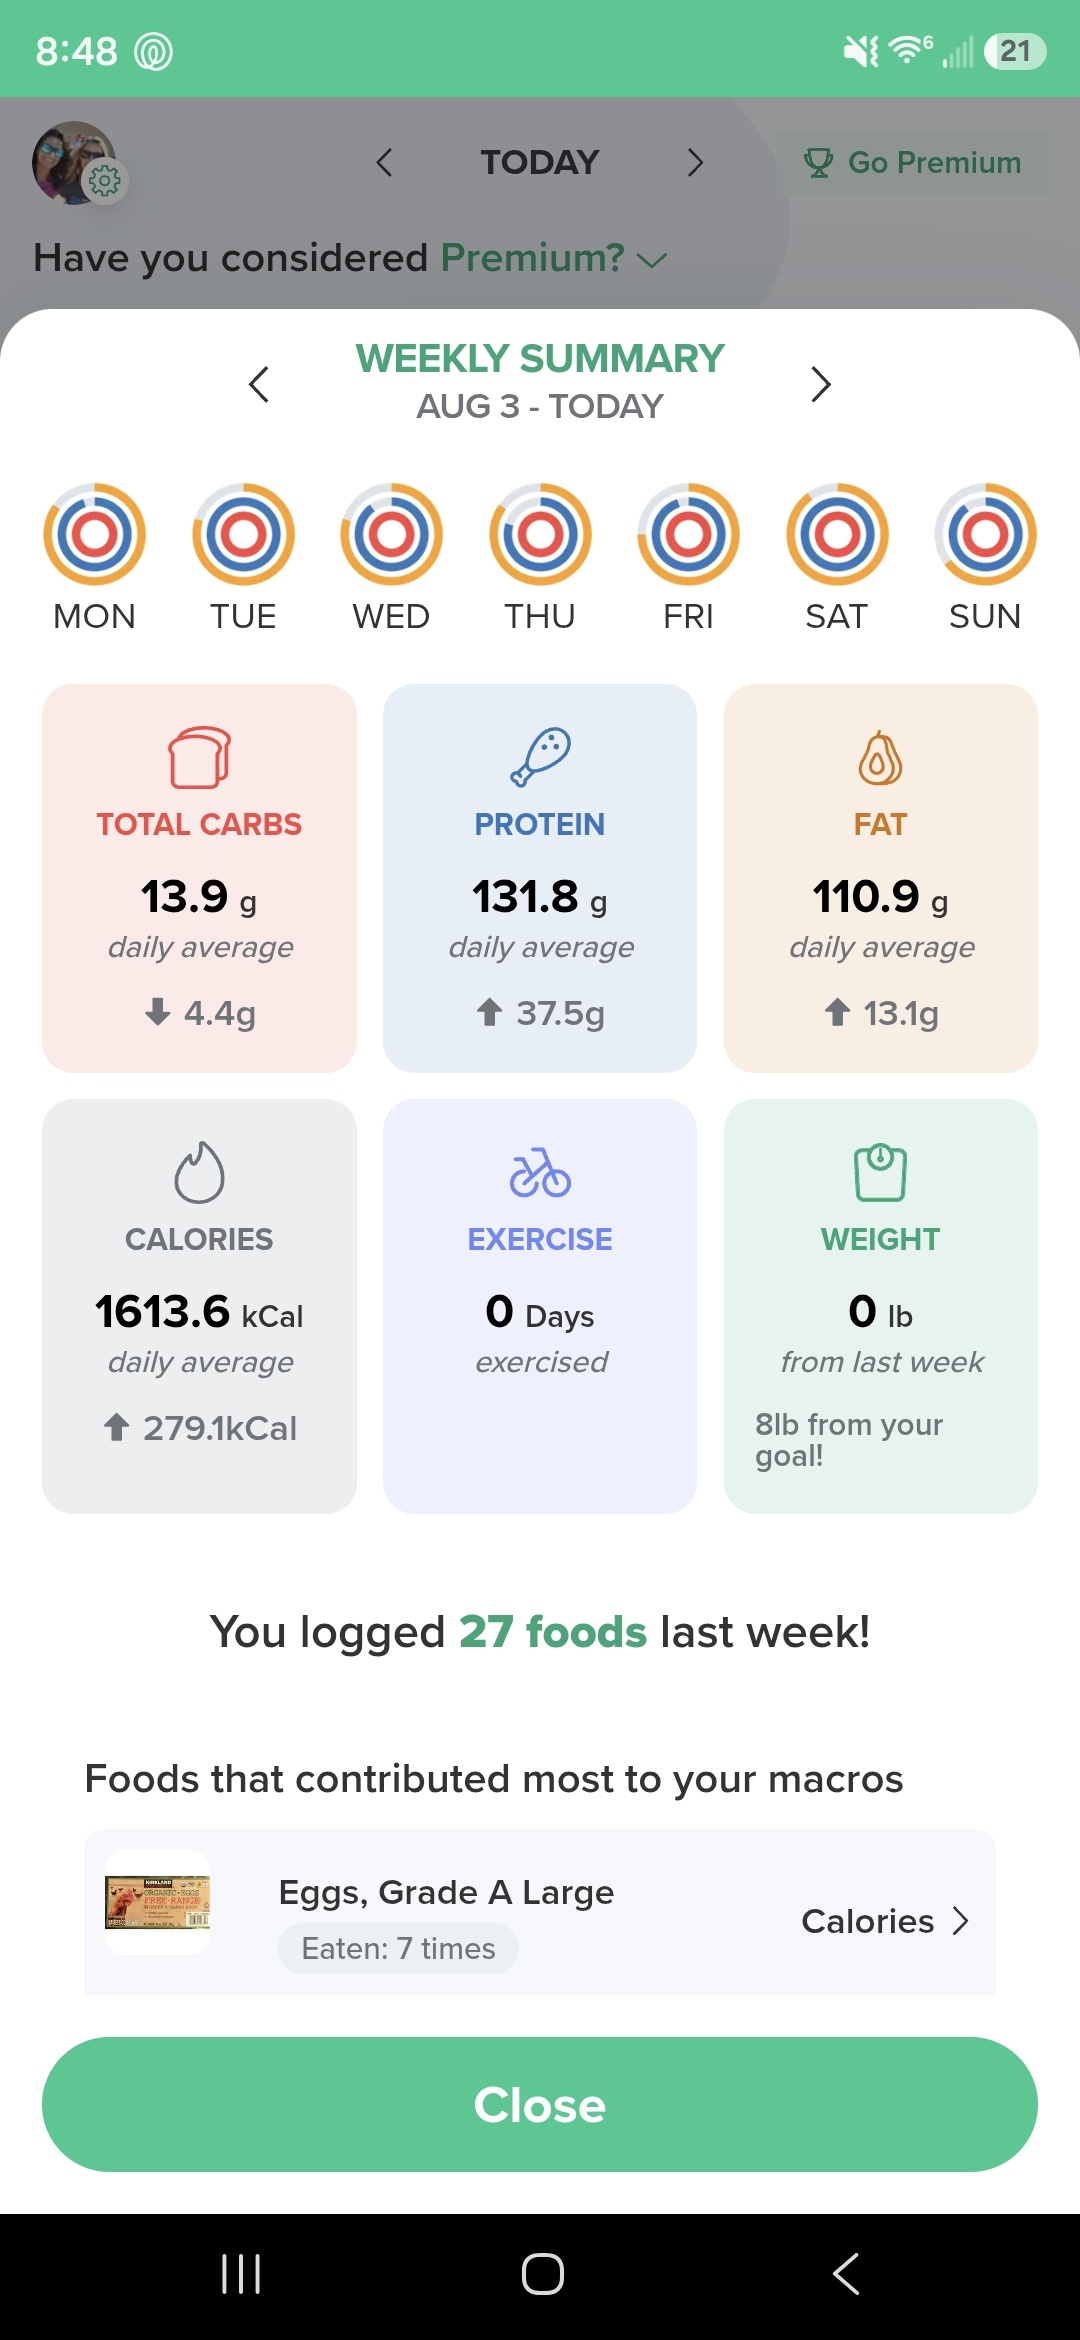Navigate to the previous day arrow beside TODAY
Image resolution: width=1080 pixels, height=2340 pixels.
[x=384, y=162]
